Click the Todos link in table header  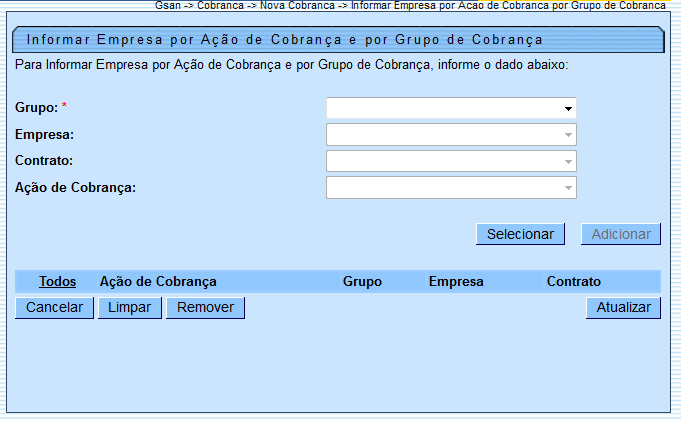pos(58,282)
